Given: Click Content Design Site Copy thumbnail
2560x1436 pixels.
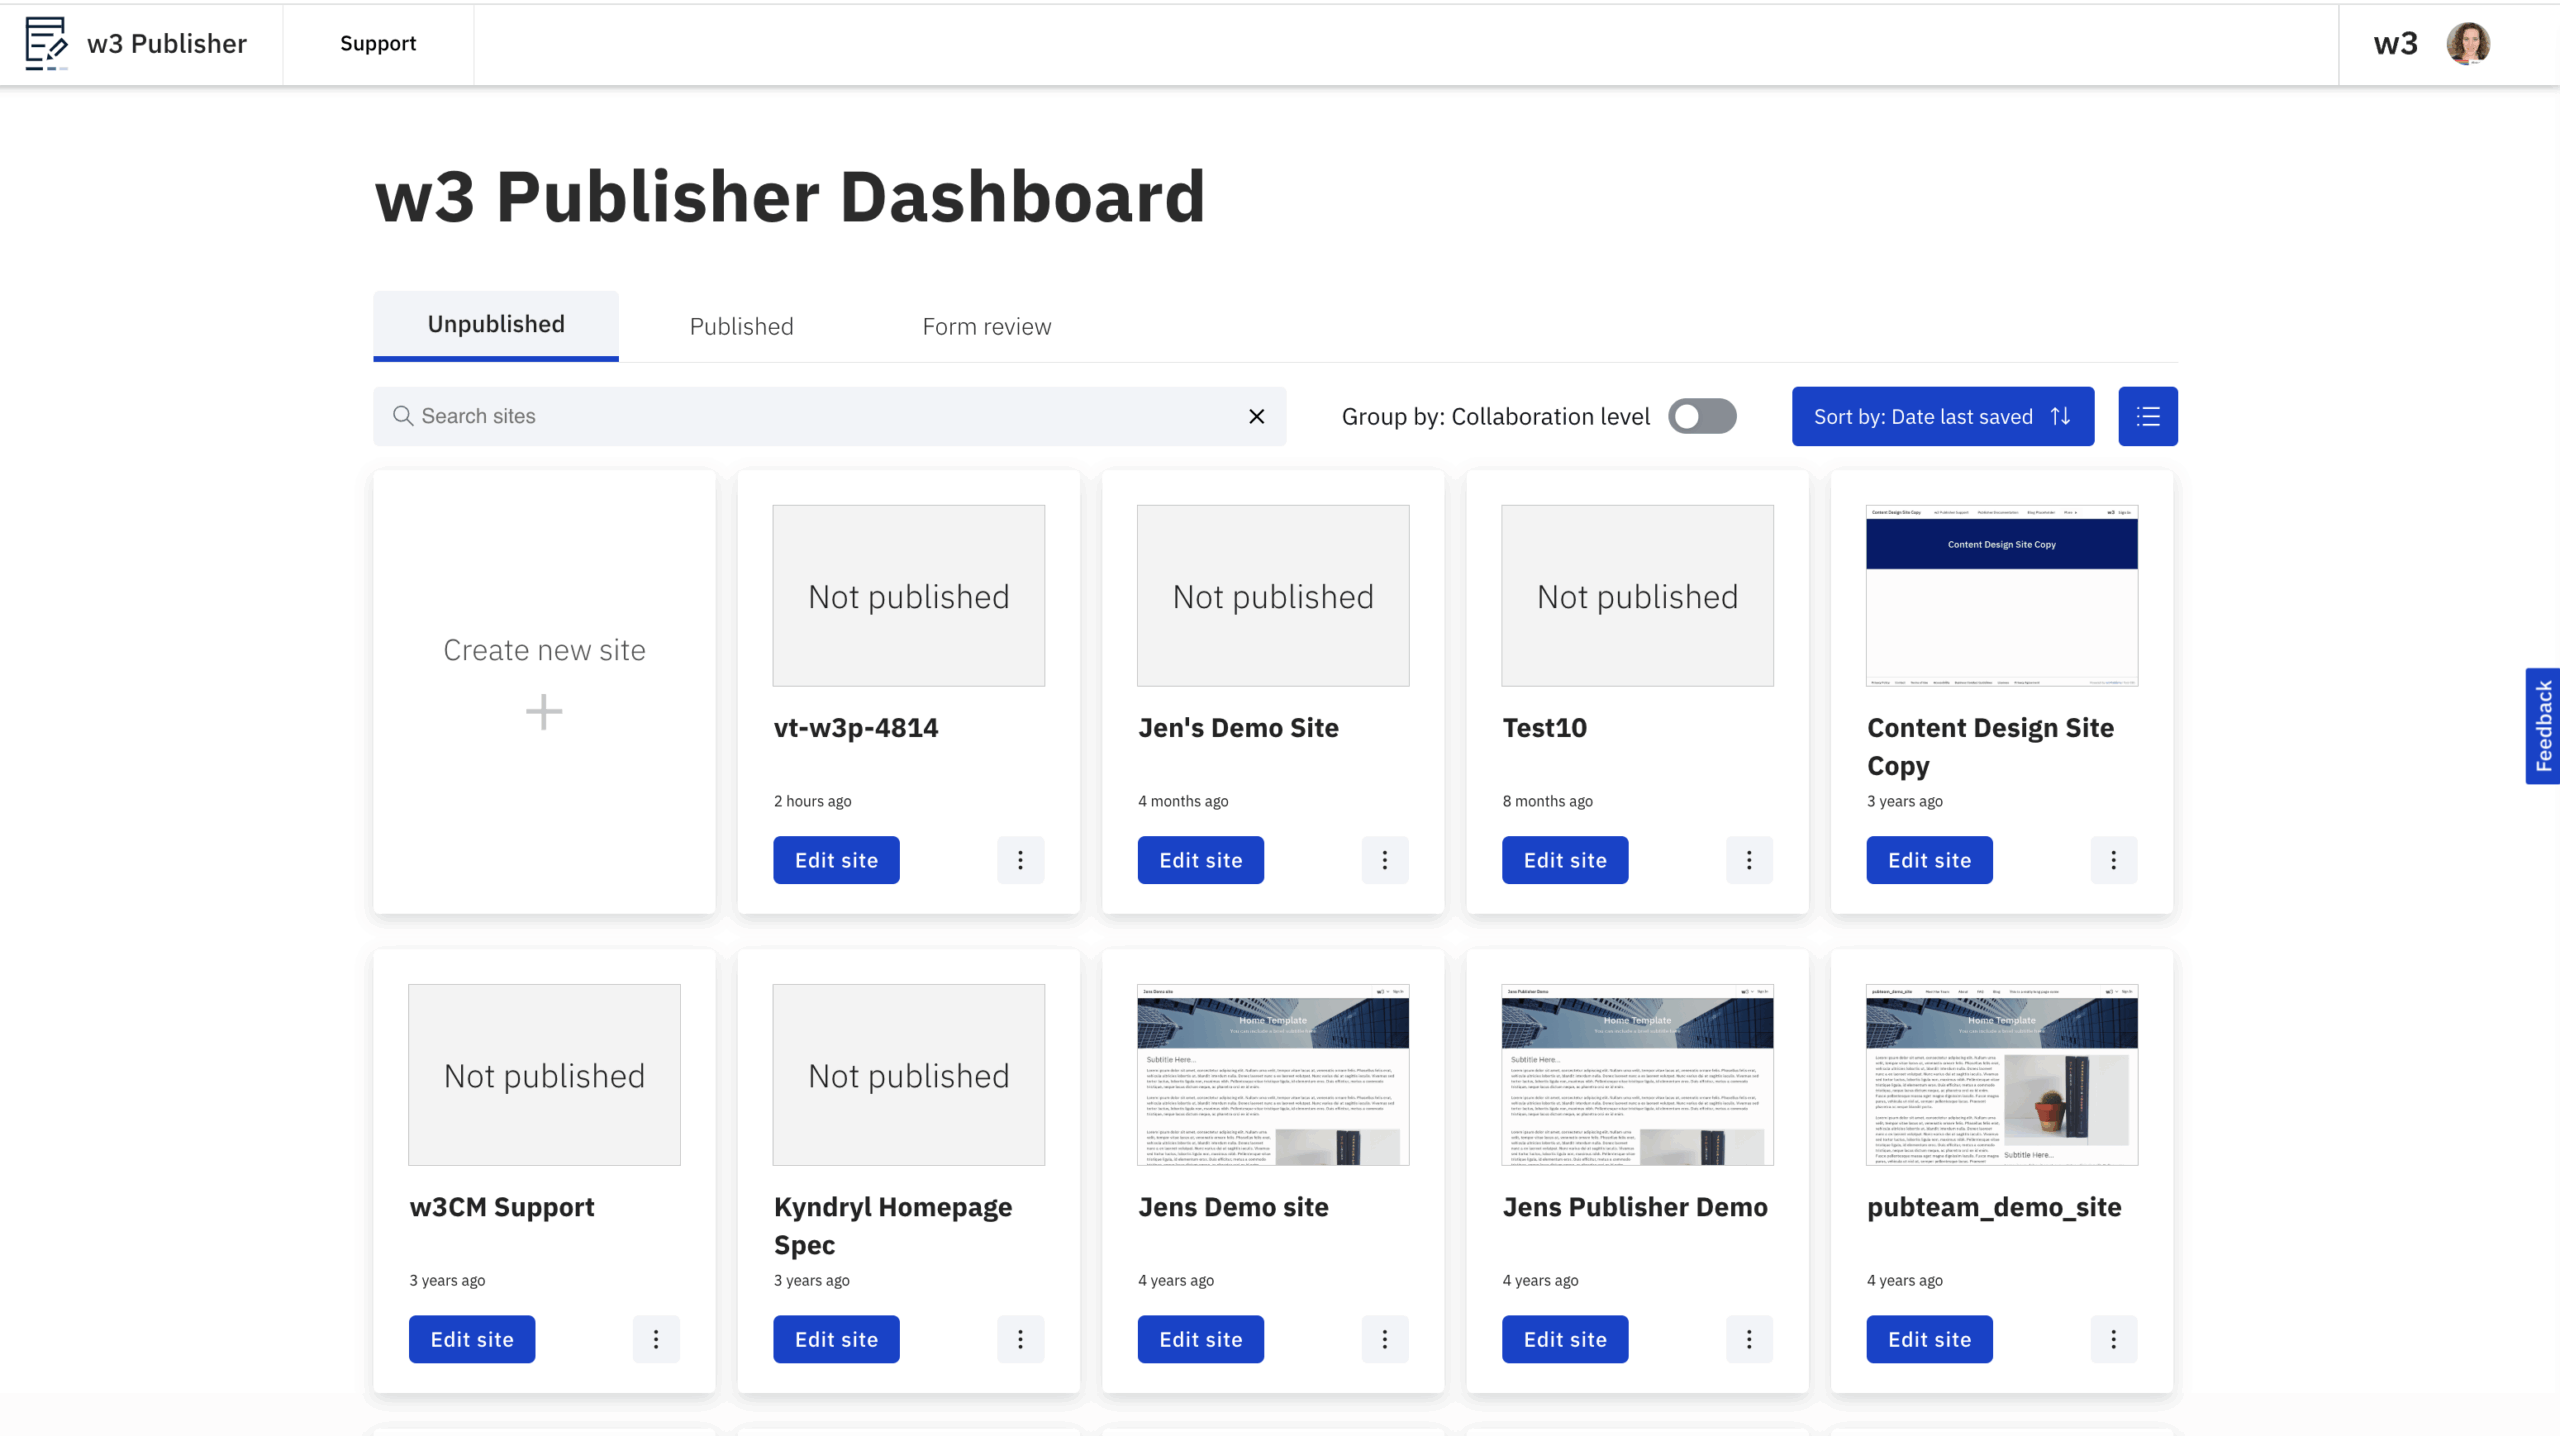Looking at the screenshot, I should 2002,596.
